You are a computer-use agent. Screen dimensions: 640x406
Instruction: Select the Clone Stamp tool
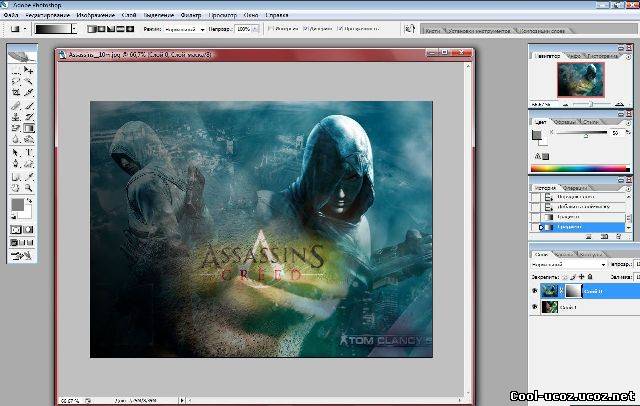(16, 117)
